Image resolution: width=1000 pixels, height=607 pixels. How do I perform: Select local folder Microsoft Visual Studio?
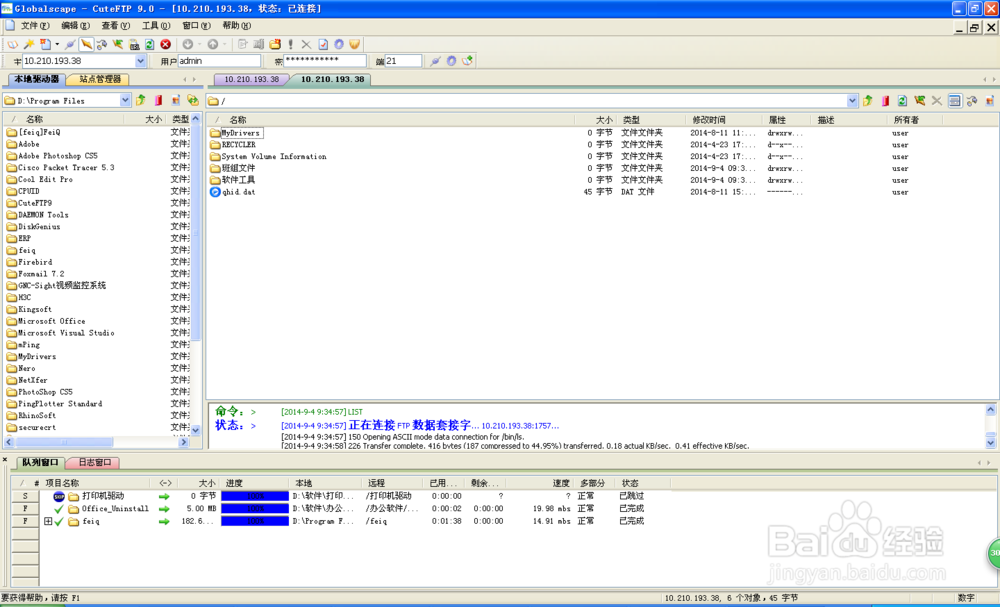pos(66,333)
